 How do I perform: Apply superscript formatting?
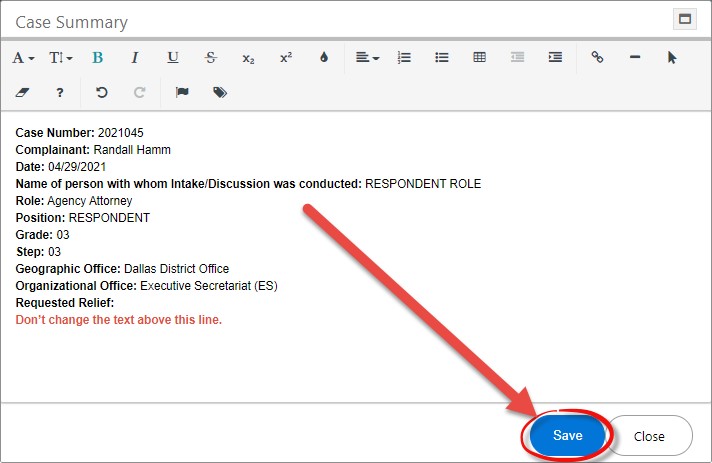click(x=286, y=58)
